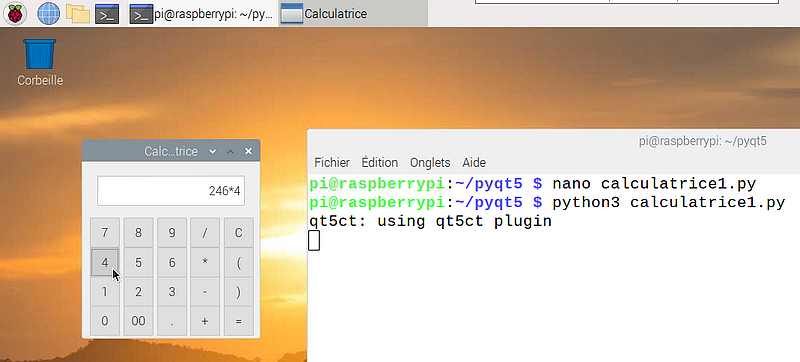800x362 pixels.
Task: Open the Raspberry Pi main menu
Action: coord(15,13)
